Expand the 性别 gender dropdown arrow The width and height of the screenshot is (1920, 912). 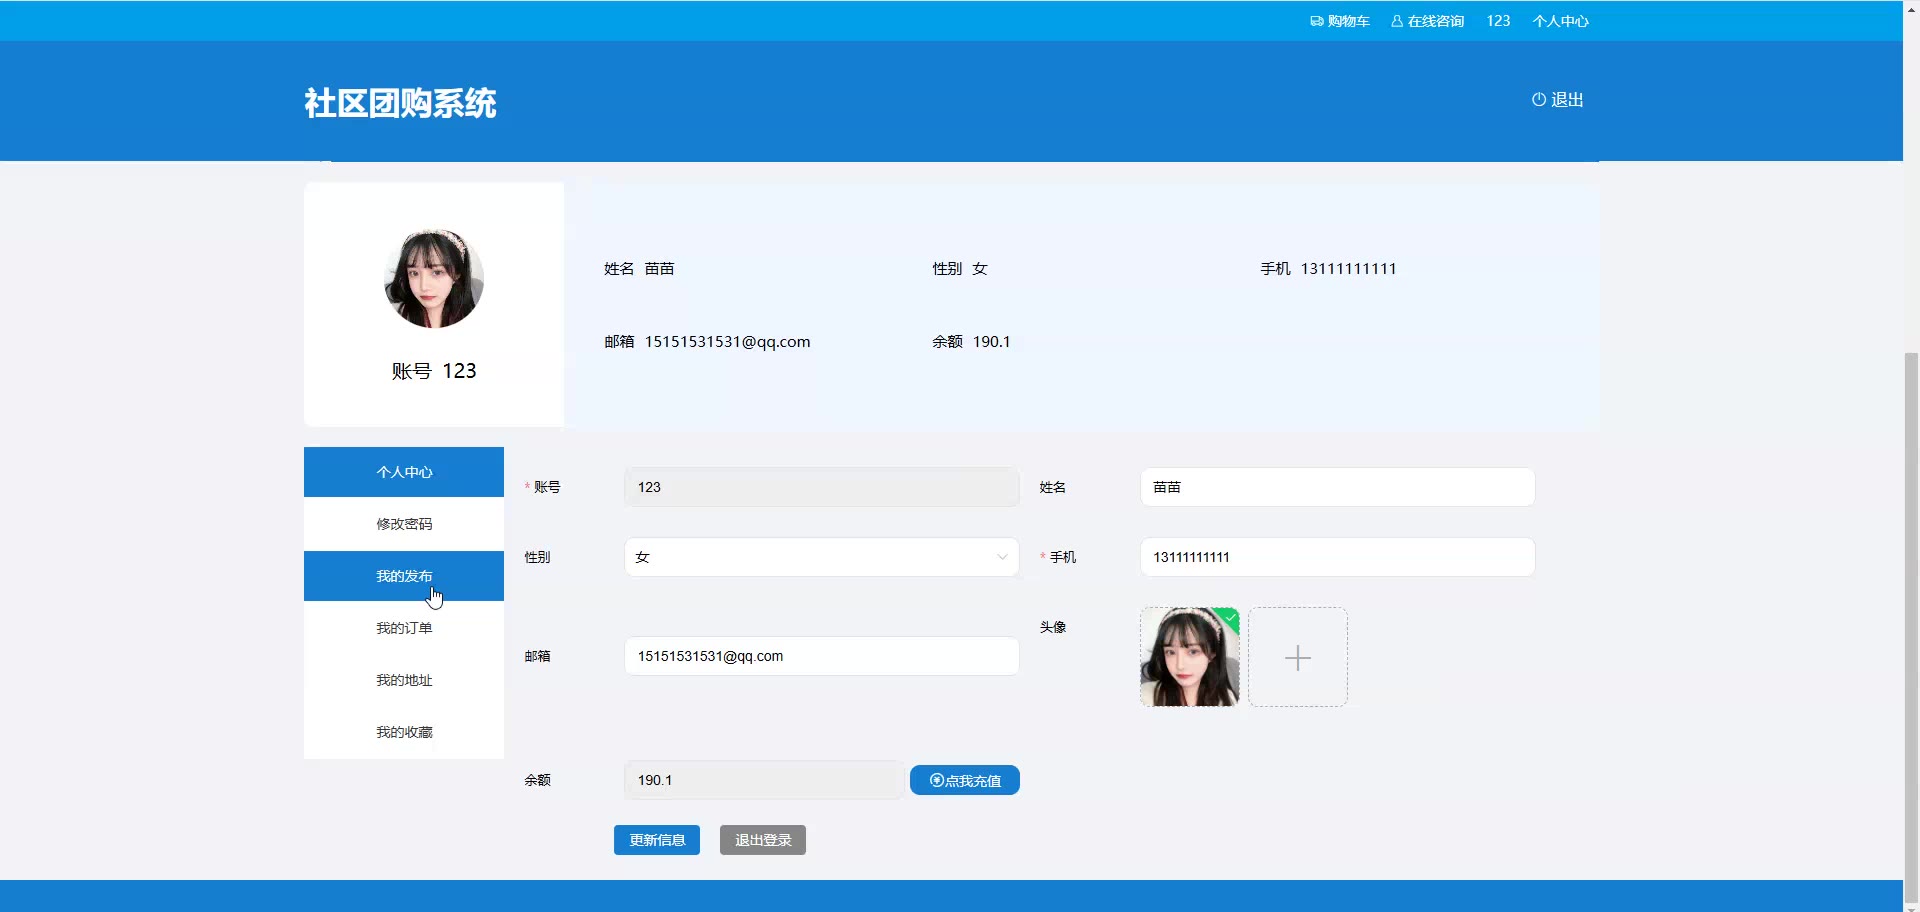[x=1001, y=557]
